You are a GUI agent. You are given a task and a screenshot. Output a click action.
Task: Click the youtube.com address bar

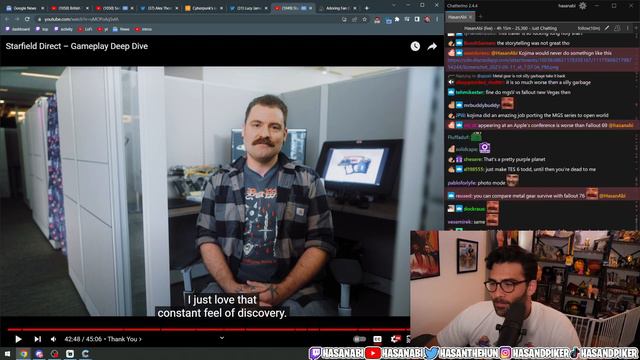[188, 19]
